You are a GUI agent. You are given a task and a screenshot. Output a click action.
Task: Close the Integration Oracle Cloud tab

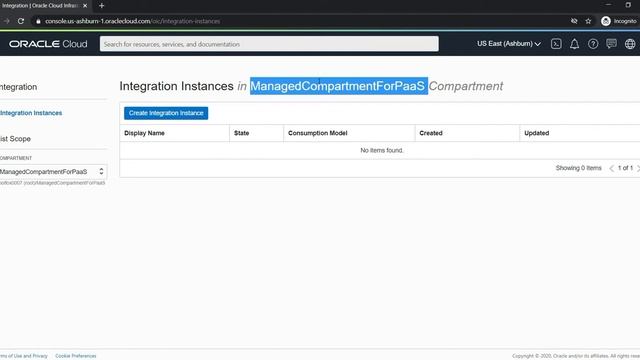click(x=85, y=6)
